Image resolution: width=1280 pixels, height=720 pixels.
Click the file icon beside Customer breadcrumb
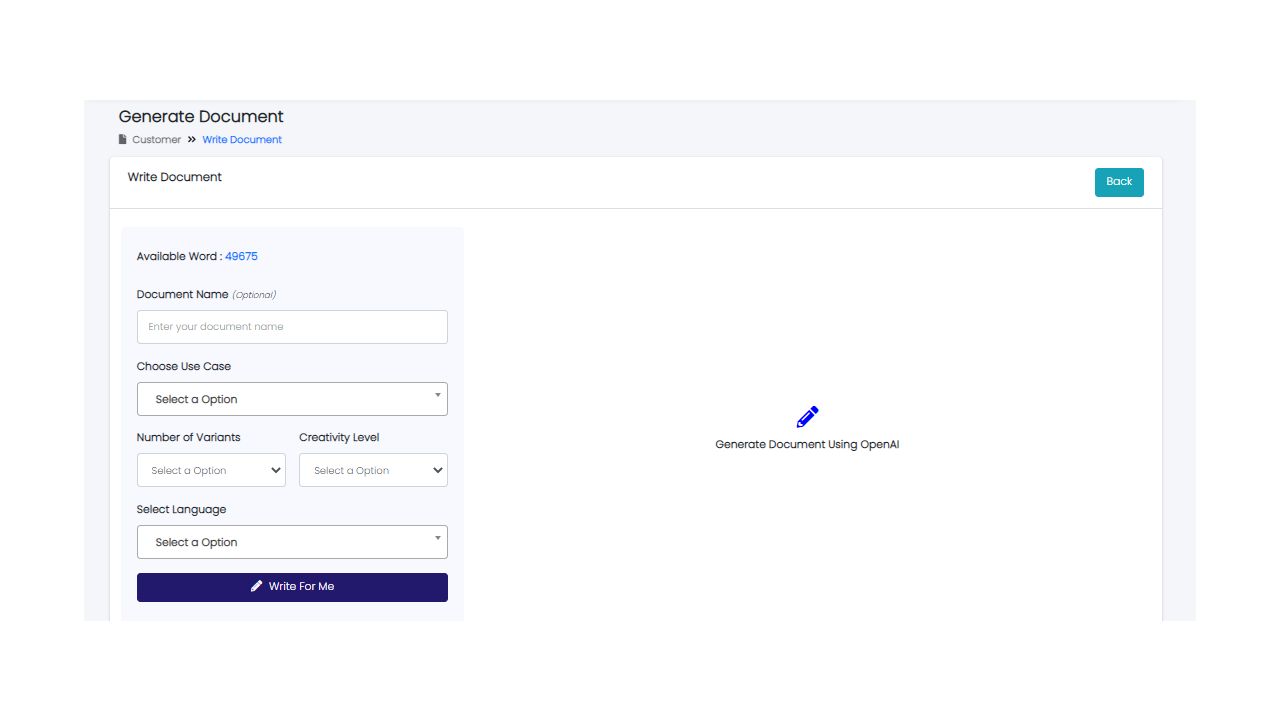pyautogui.click(x=123, y=139)
